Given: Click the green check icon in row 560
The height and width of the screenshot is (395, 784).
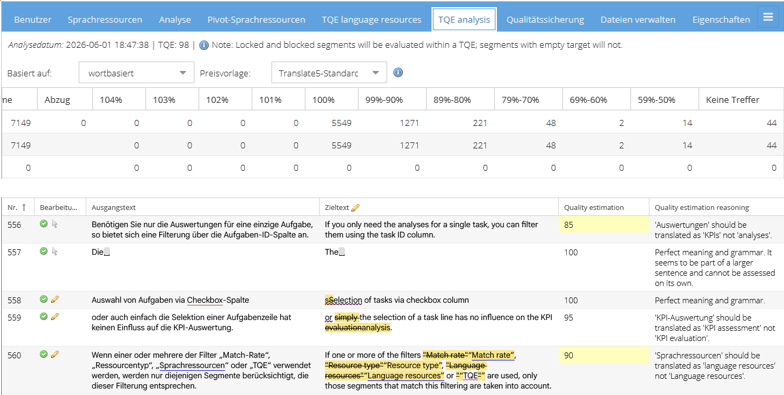Looking at the screenshot, I should (44, 354).
